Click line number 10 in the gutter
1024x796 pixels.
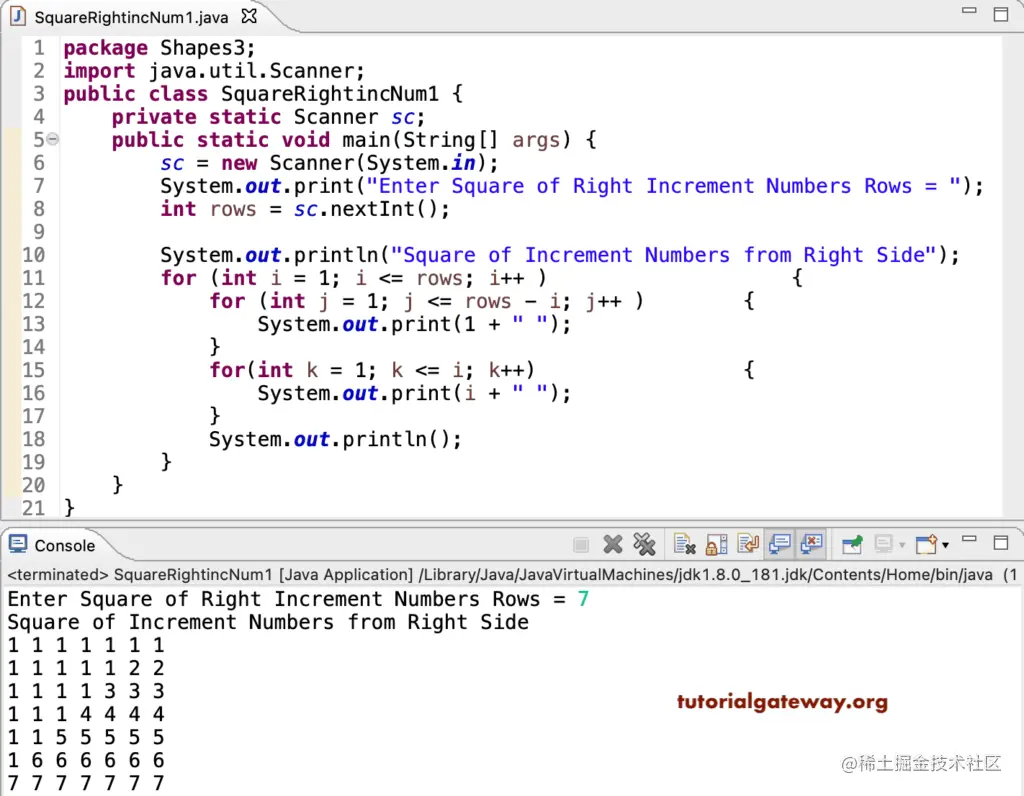click(x=33, y=255)
